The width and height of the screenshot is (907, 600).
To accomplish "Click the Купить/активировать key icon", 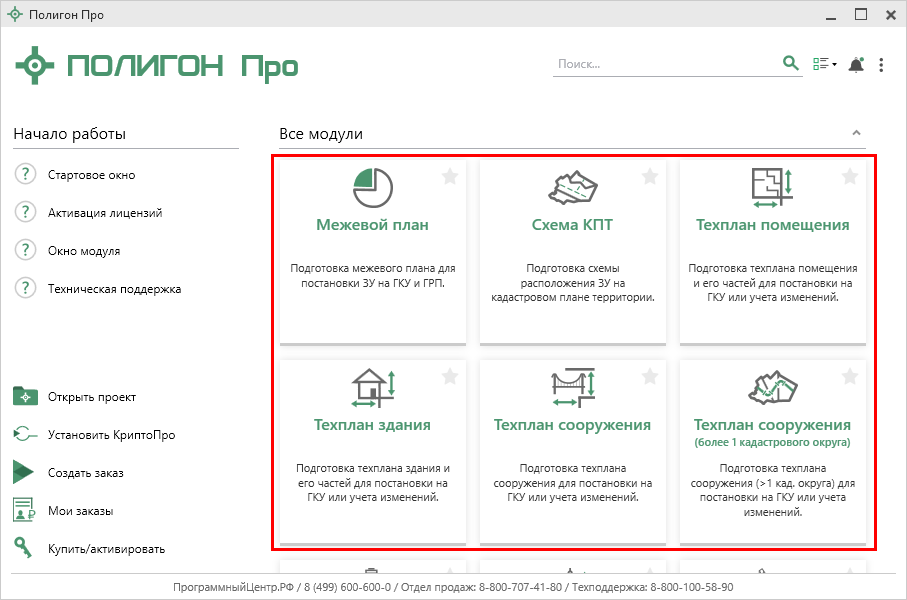I will [x=25, y=548].
